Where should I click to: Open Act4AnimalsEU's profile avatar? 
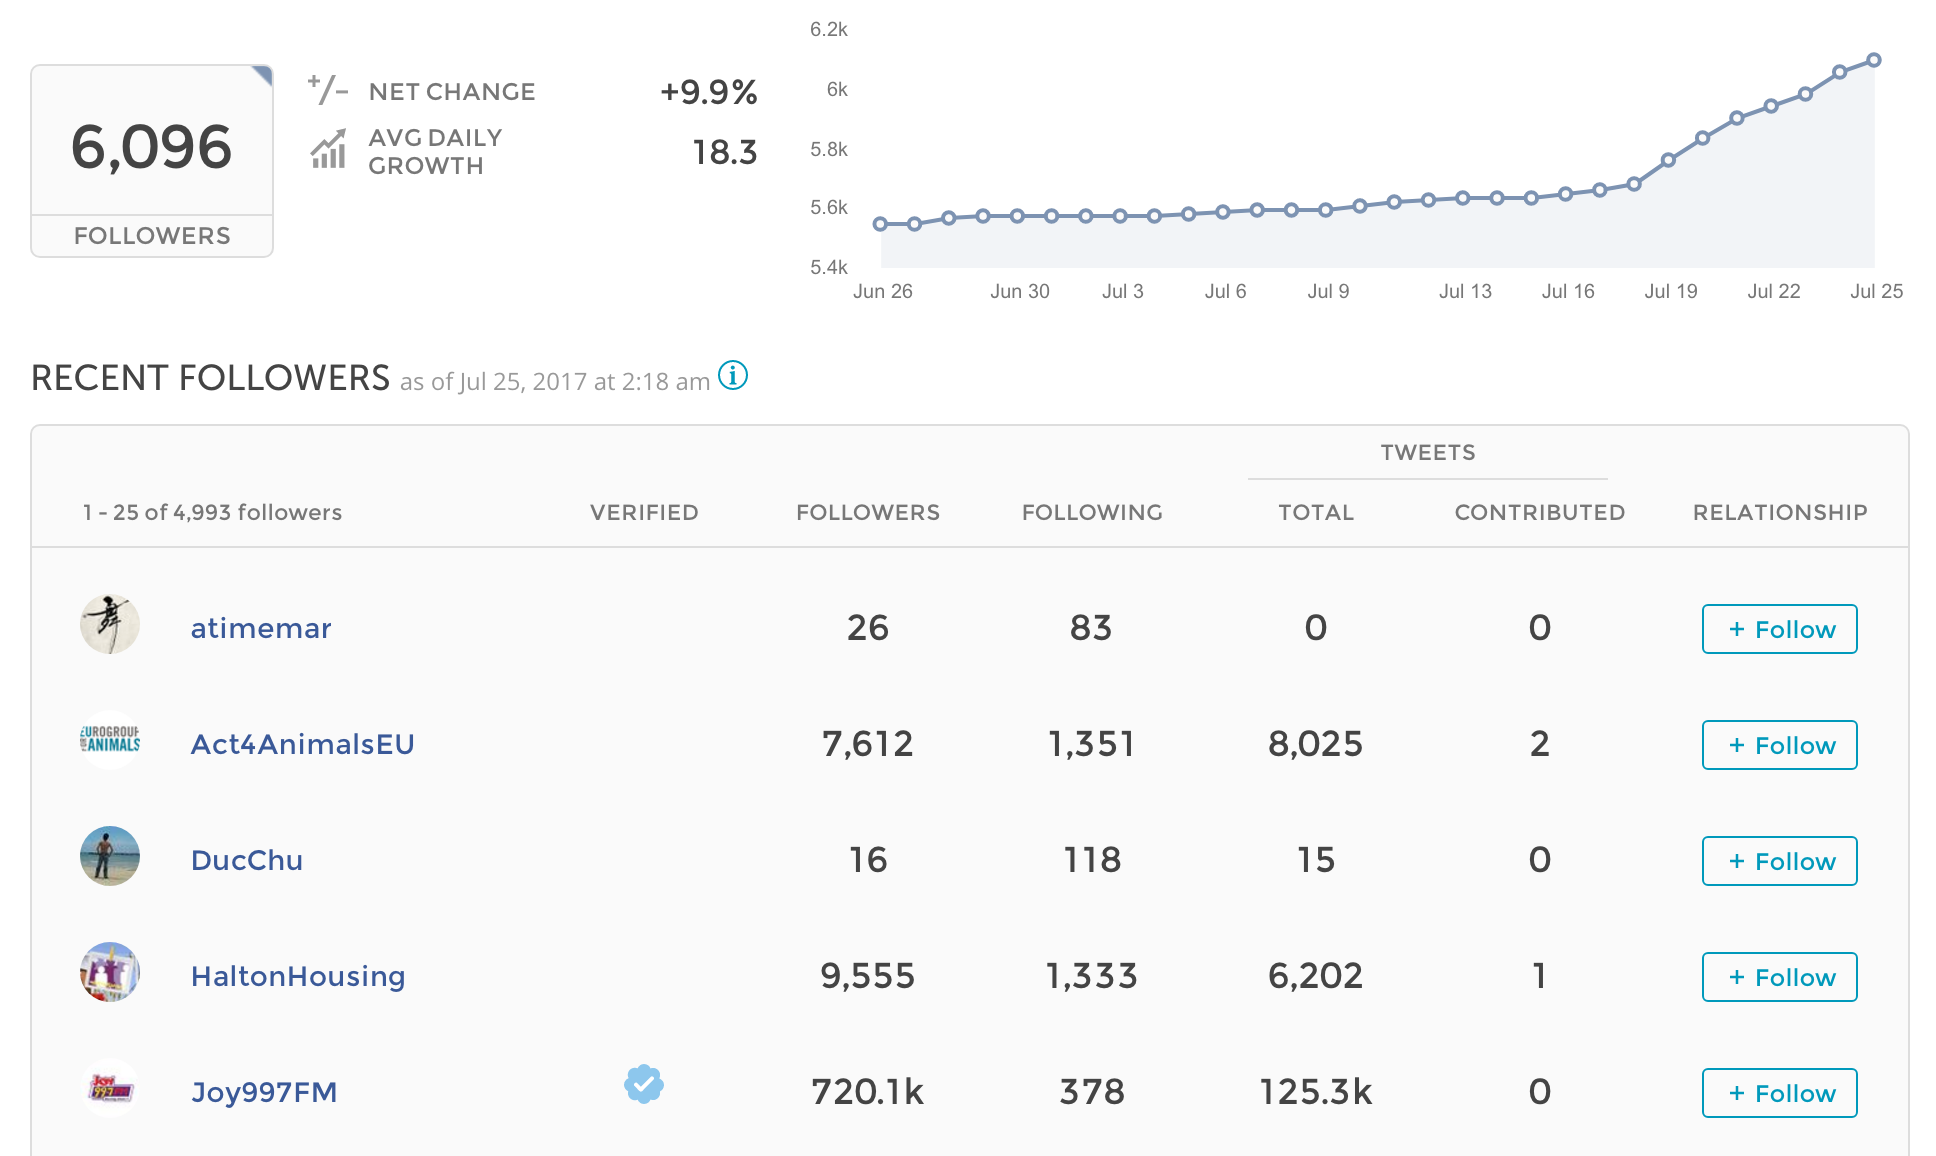(x=110, y=740)
